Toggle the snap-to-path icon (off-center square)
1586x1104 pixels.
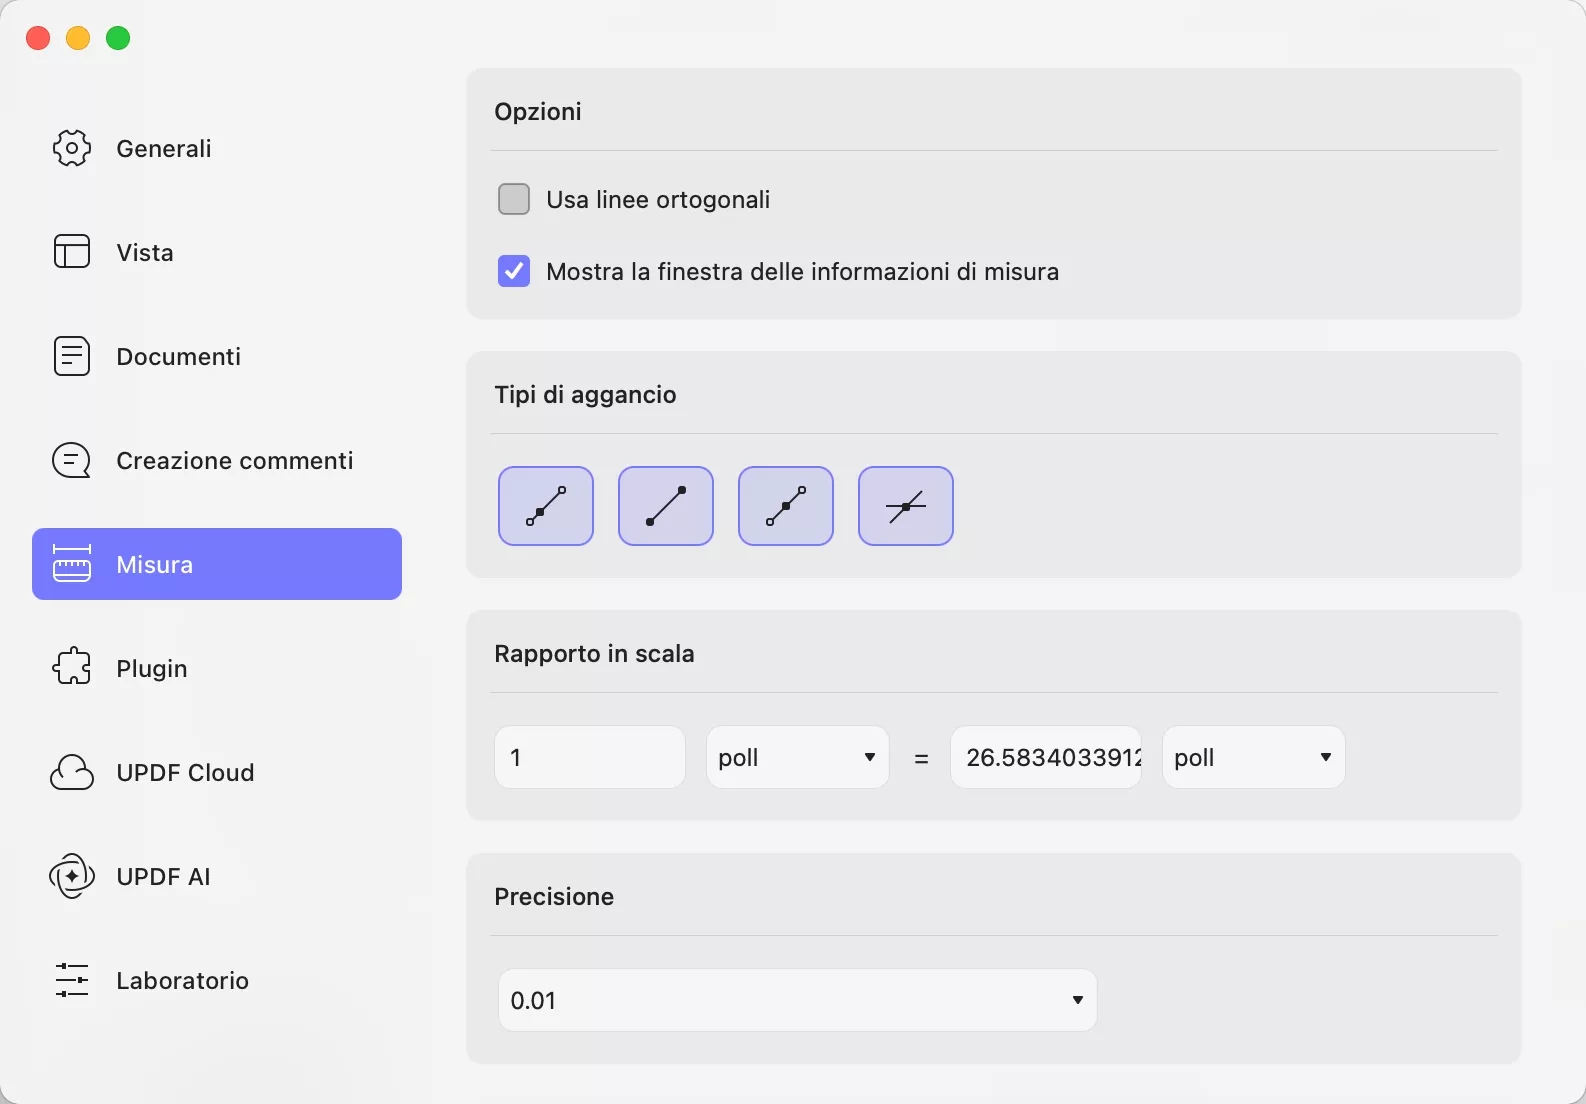click(546, 506)
